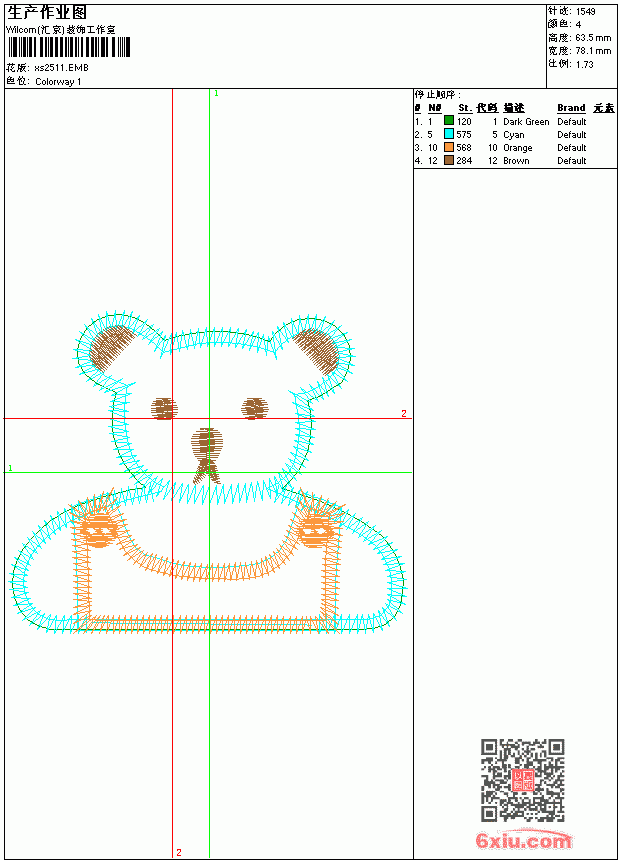
Task: Click the bear's left brown ear
Action: 113,346
